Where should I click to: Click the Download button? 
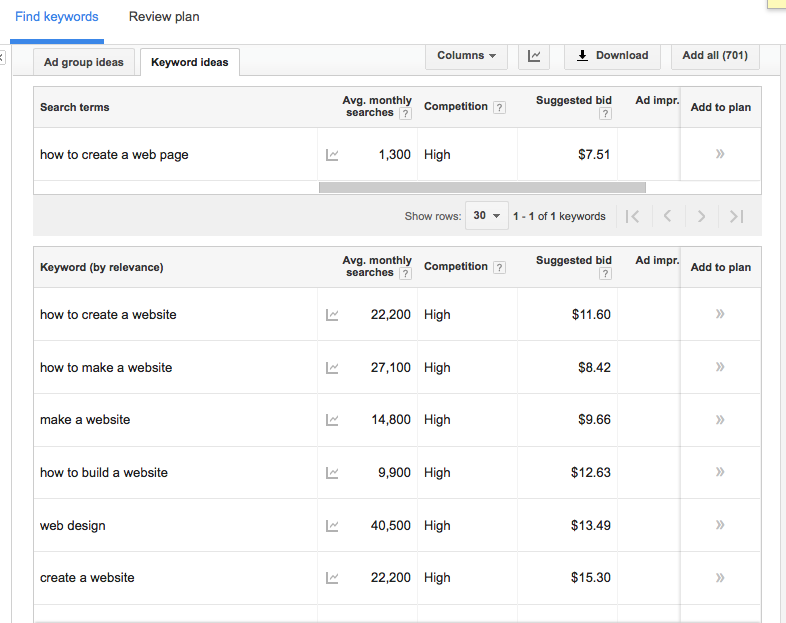(x=612, y=56)
